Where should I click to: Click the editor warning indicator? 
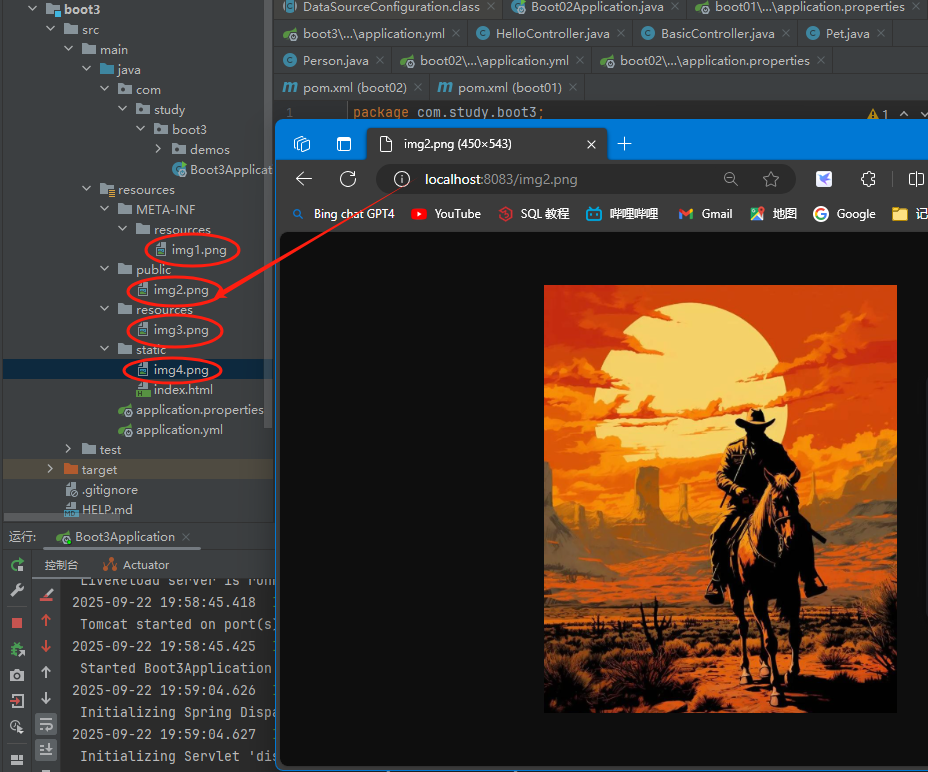coord(878,114)
